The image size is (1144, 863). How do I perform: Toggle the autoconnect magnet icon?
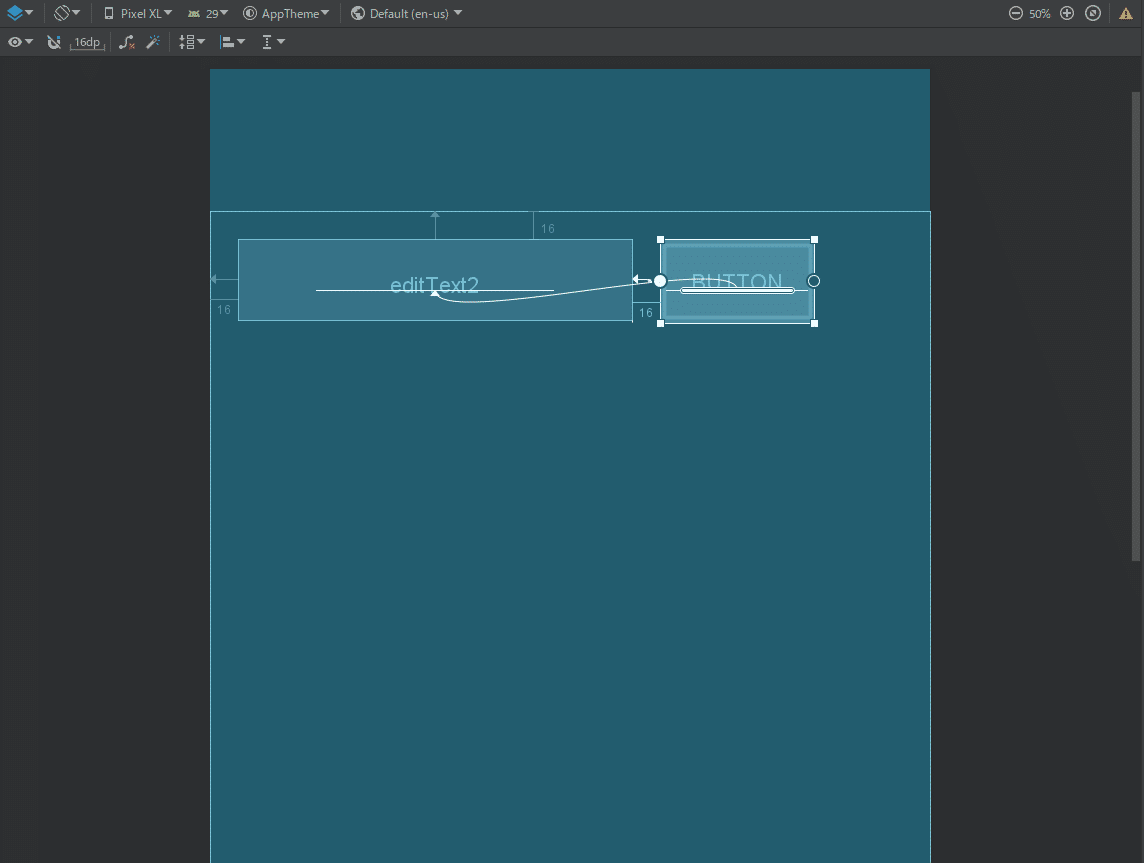54,42
